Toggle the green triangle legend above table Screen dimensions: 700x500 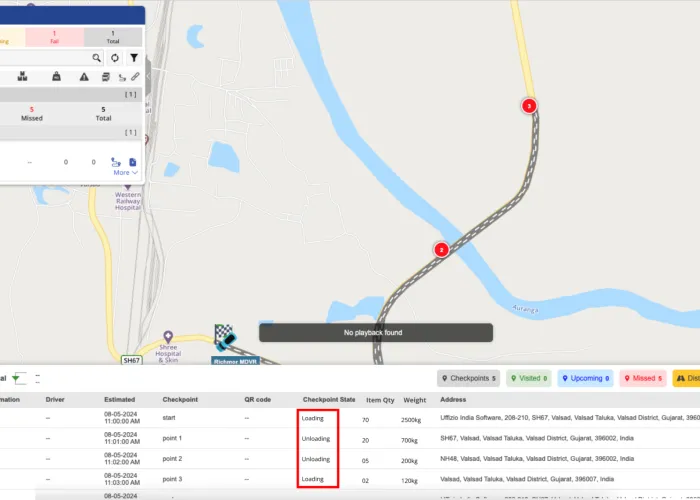18,378
